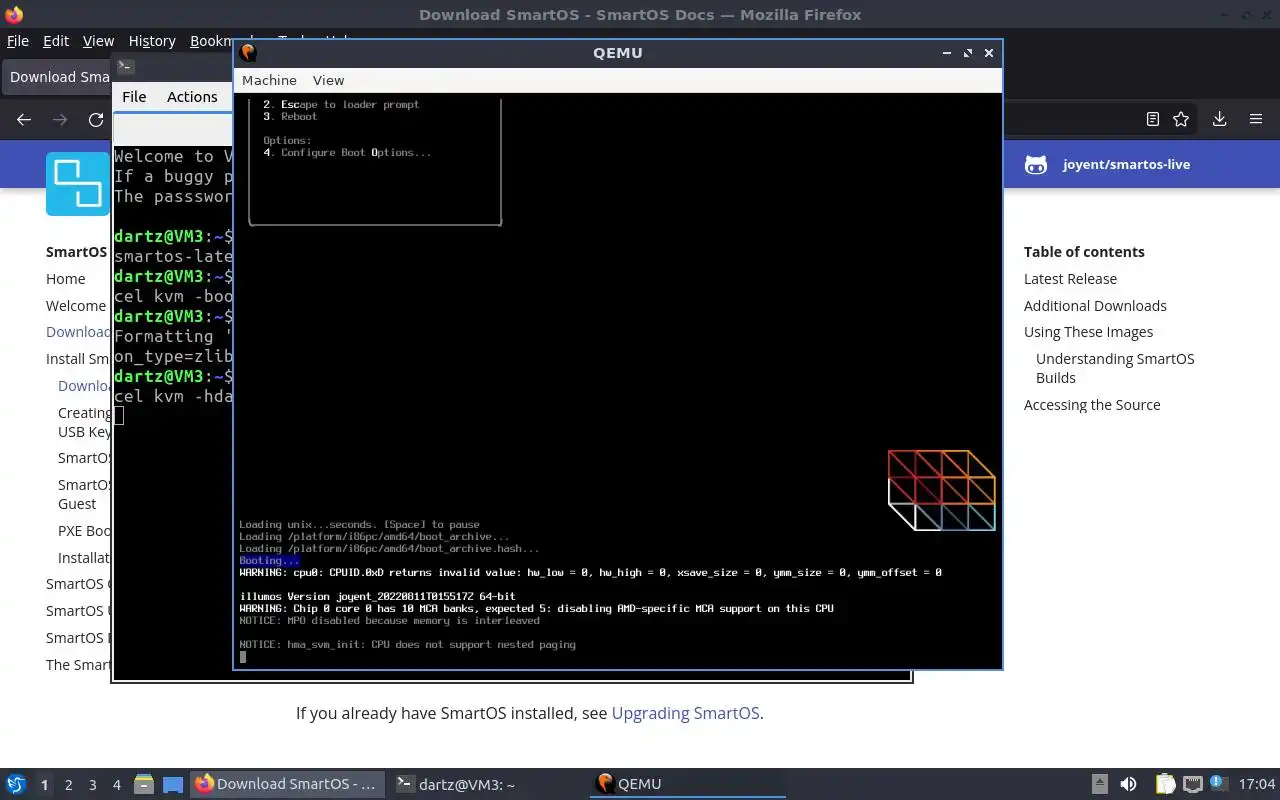Activate the Firefox Download SmartOS taskbar button
Viewport: 1280px width, 800px height.
pos(286,784)
